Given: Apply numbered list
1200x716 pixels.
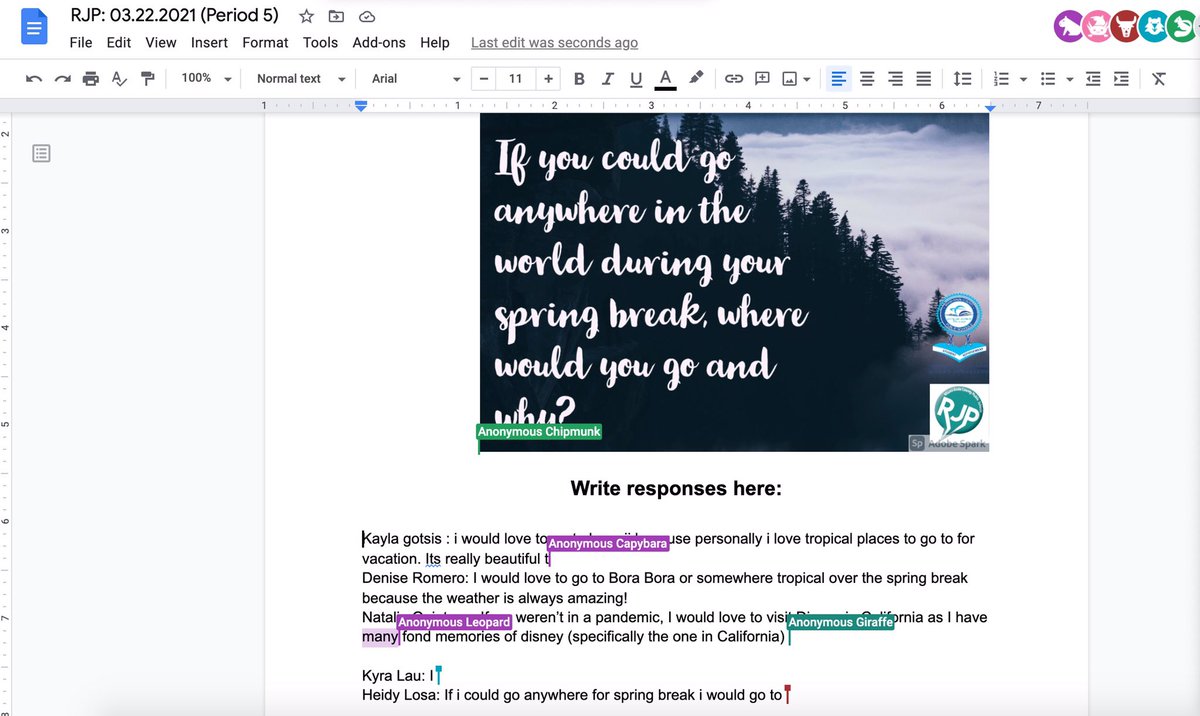Looking at the screenshot, I should coord(1001,78).
